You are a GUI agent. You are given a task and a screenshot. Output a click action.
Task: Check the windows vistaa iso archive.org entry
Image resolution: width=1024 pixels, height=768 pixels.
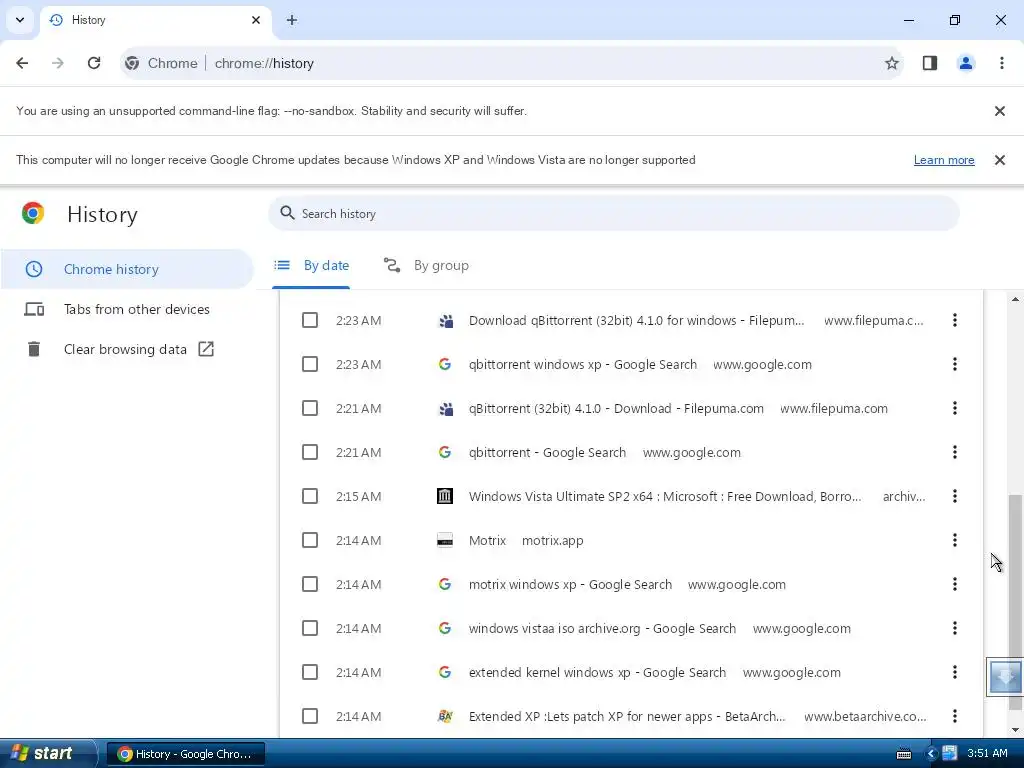[x=310, y=628]
